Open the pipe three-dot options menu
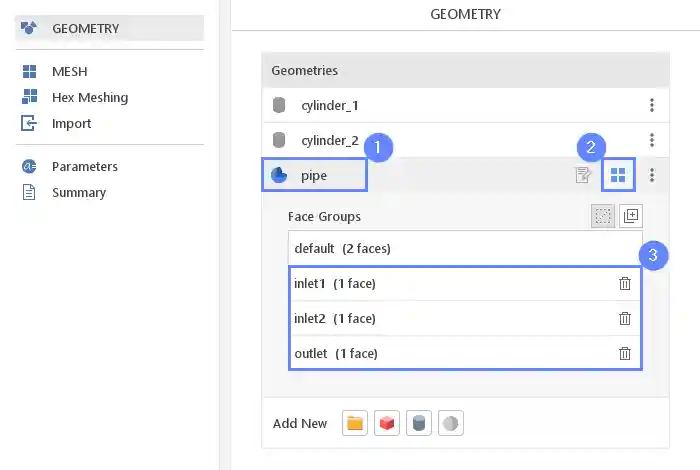 652,175
